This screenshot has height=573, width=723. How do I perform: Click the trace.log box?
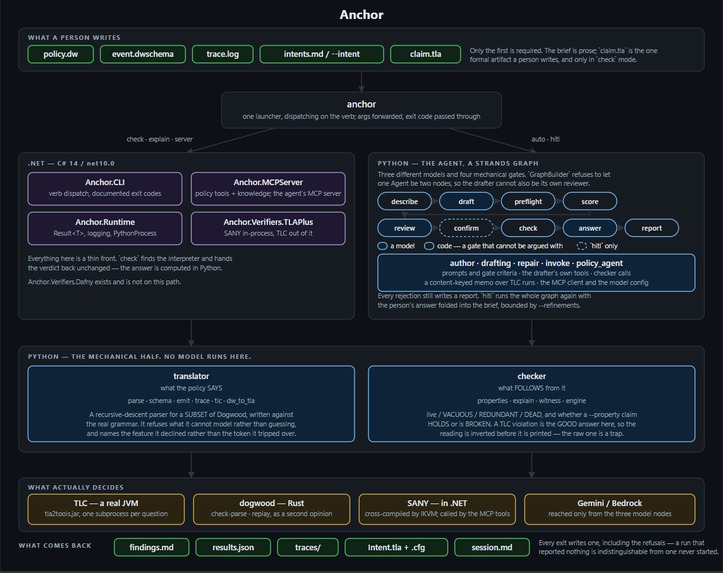[x=223, y=54]
